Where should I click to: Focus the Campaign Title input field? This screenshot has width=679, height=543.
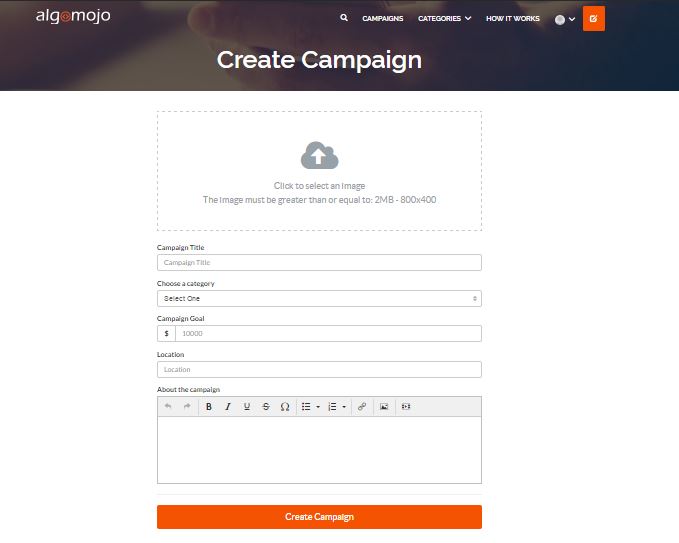pos(319,263)
